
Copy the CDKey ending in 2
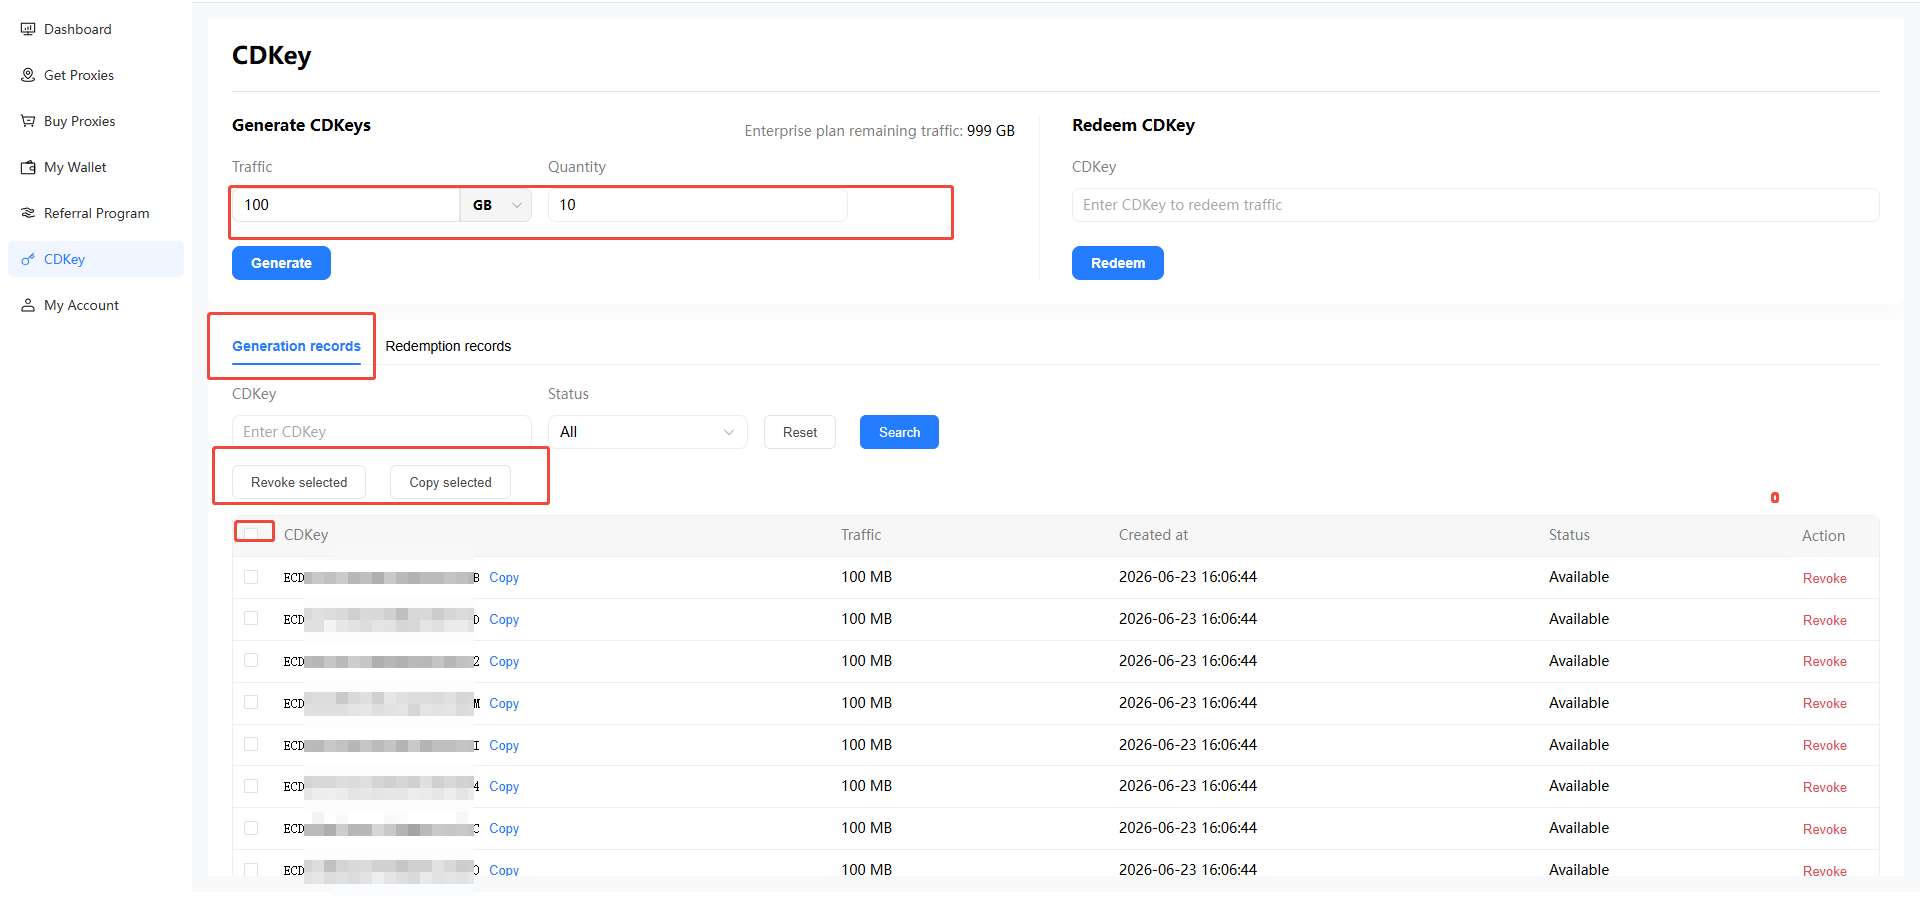coord(504,662)
